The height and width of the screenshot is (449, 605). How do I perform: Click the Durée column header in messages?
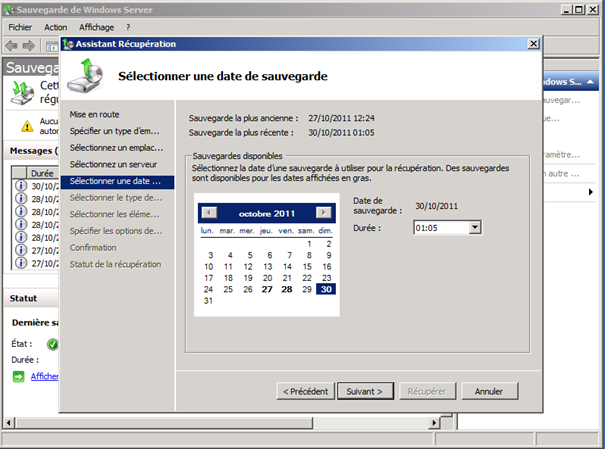click(42, 173)
